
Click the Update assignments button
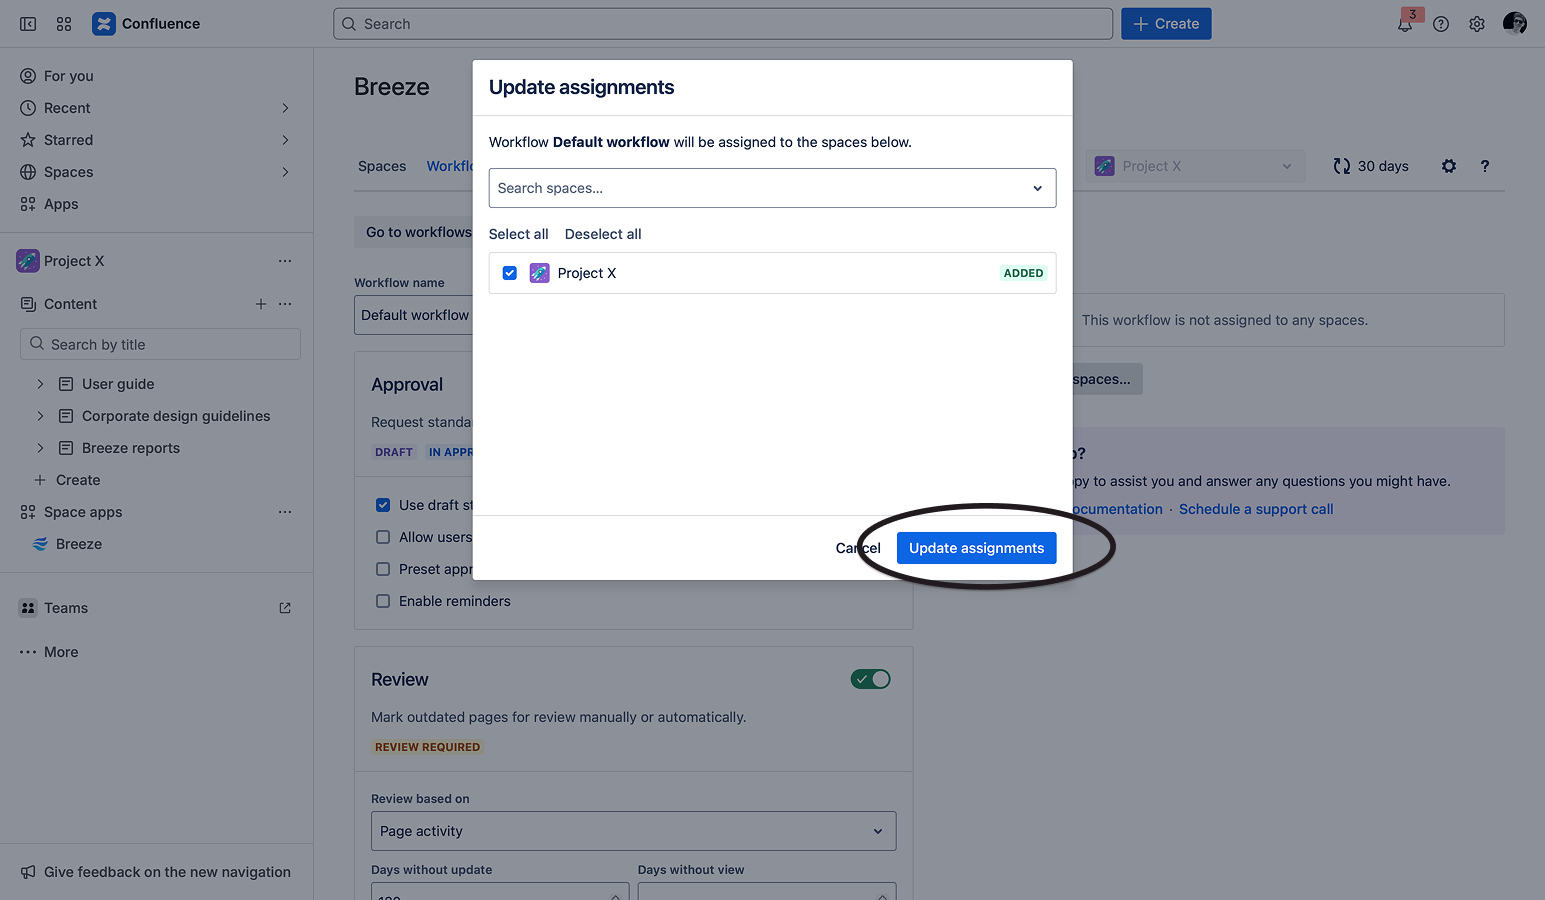(976, 547)
